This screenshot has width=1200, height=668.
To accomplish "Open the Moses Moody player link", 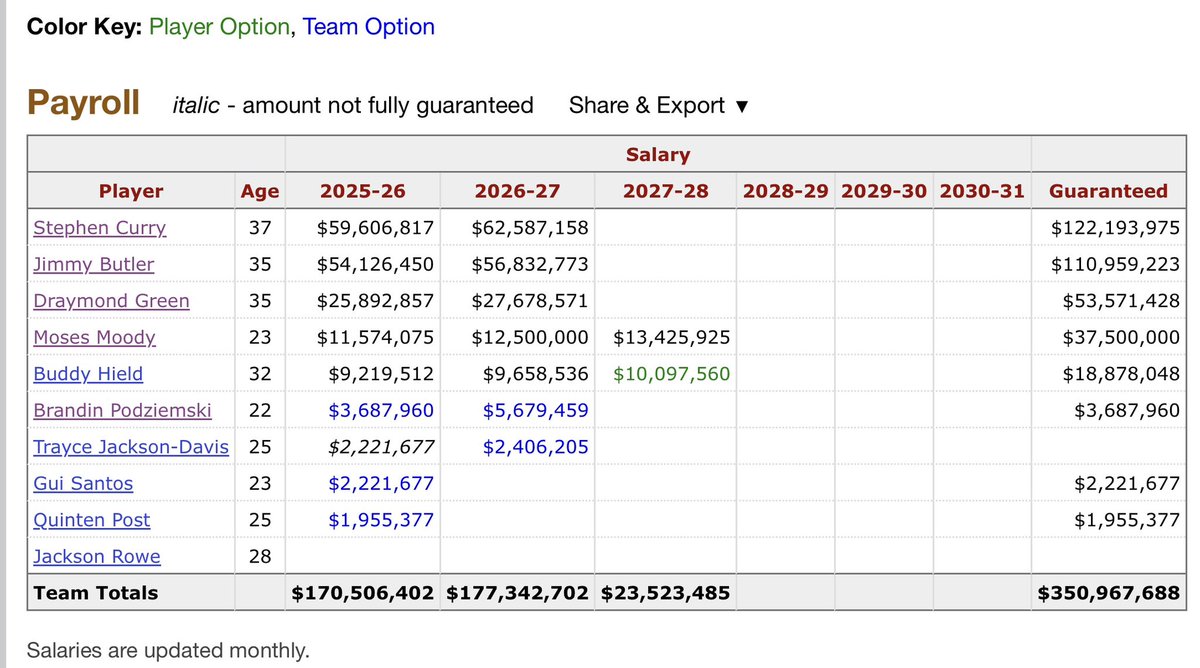I will [x=95, y=337].
